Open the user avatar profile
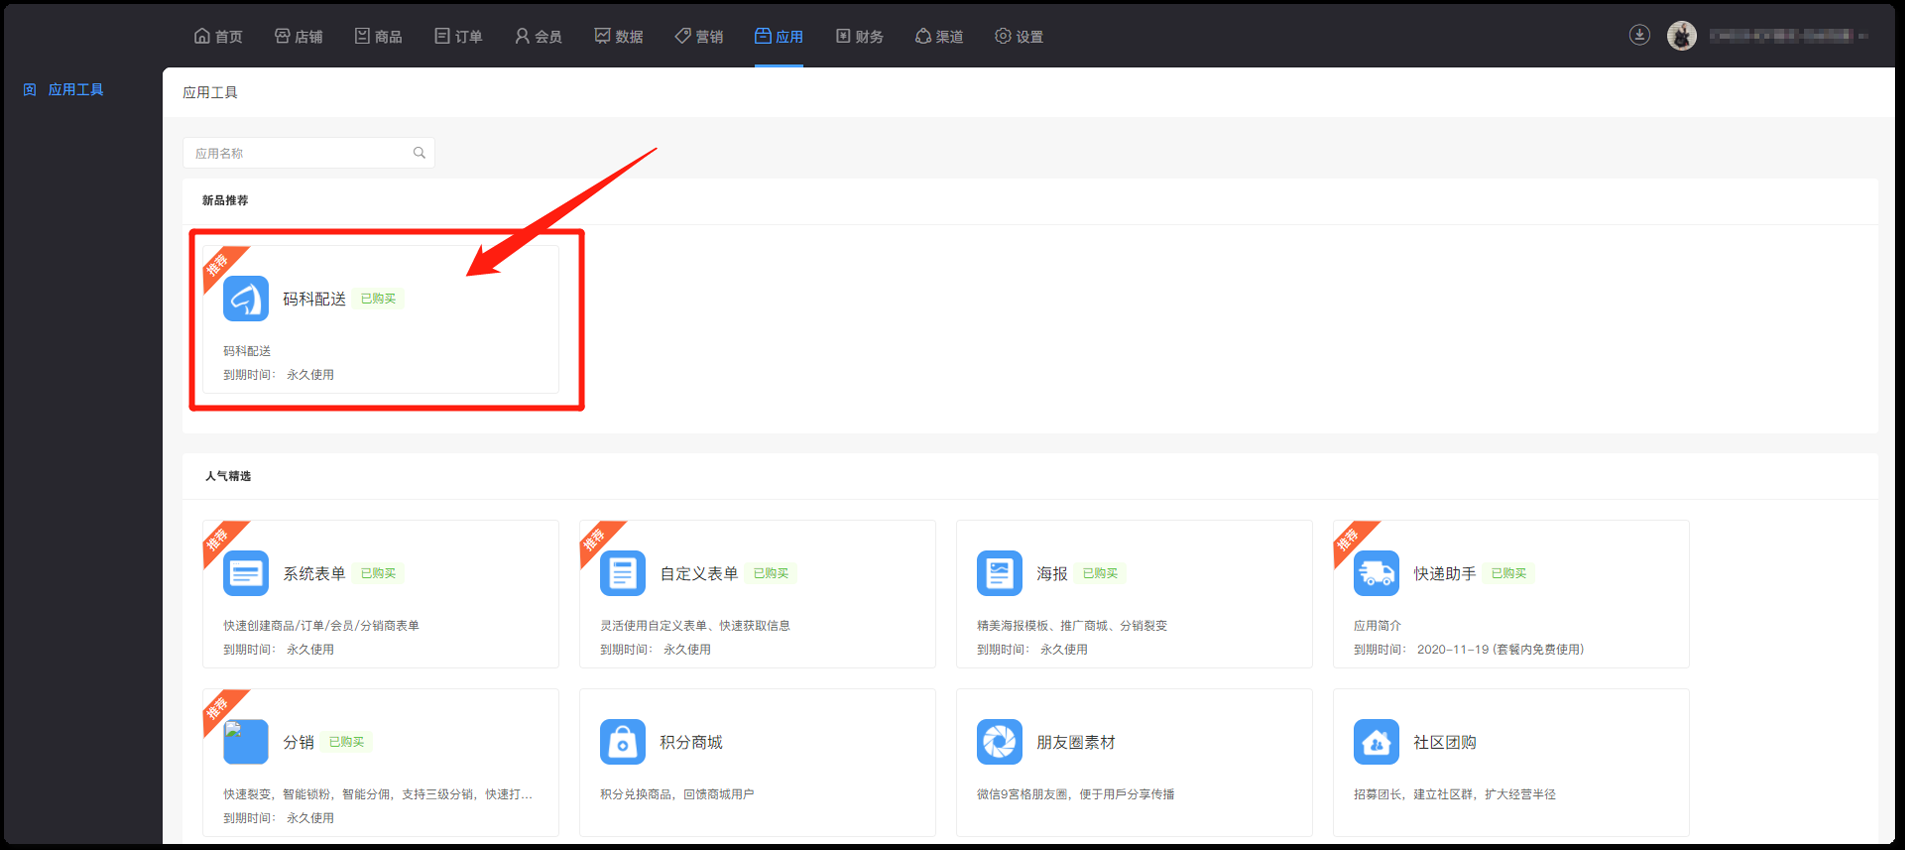The width and height of the screenshot is (1905, 850). [x=1682, y=36]
